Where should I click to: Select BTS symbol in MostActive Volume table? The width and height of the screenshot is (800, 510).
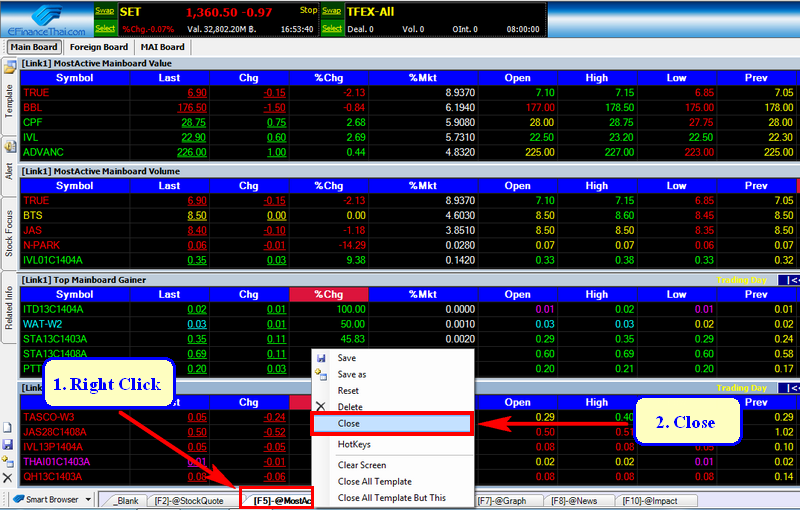32,216
